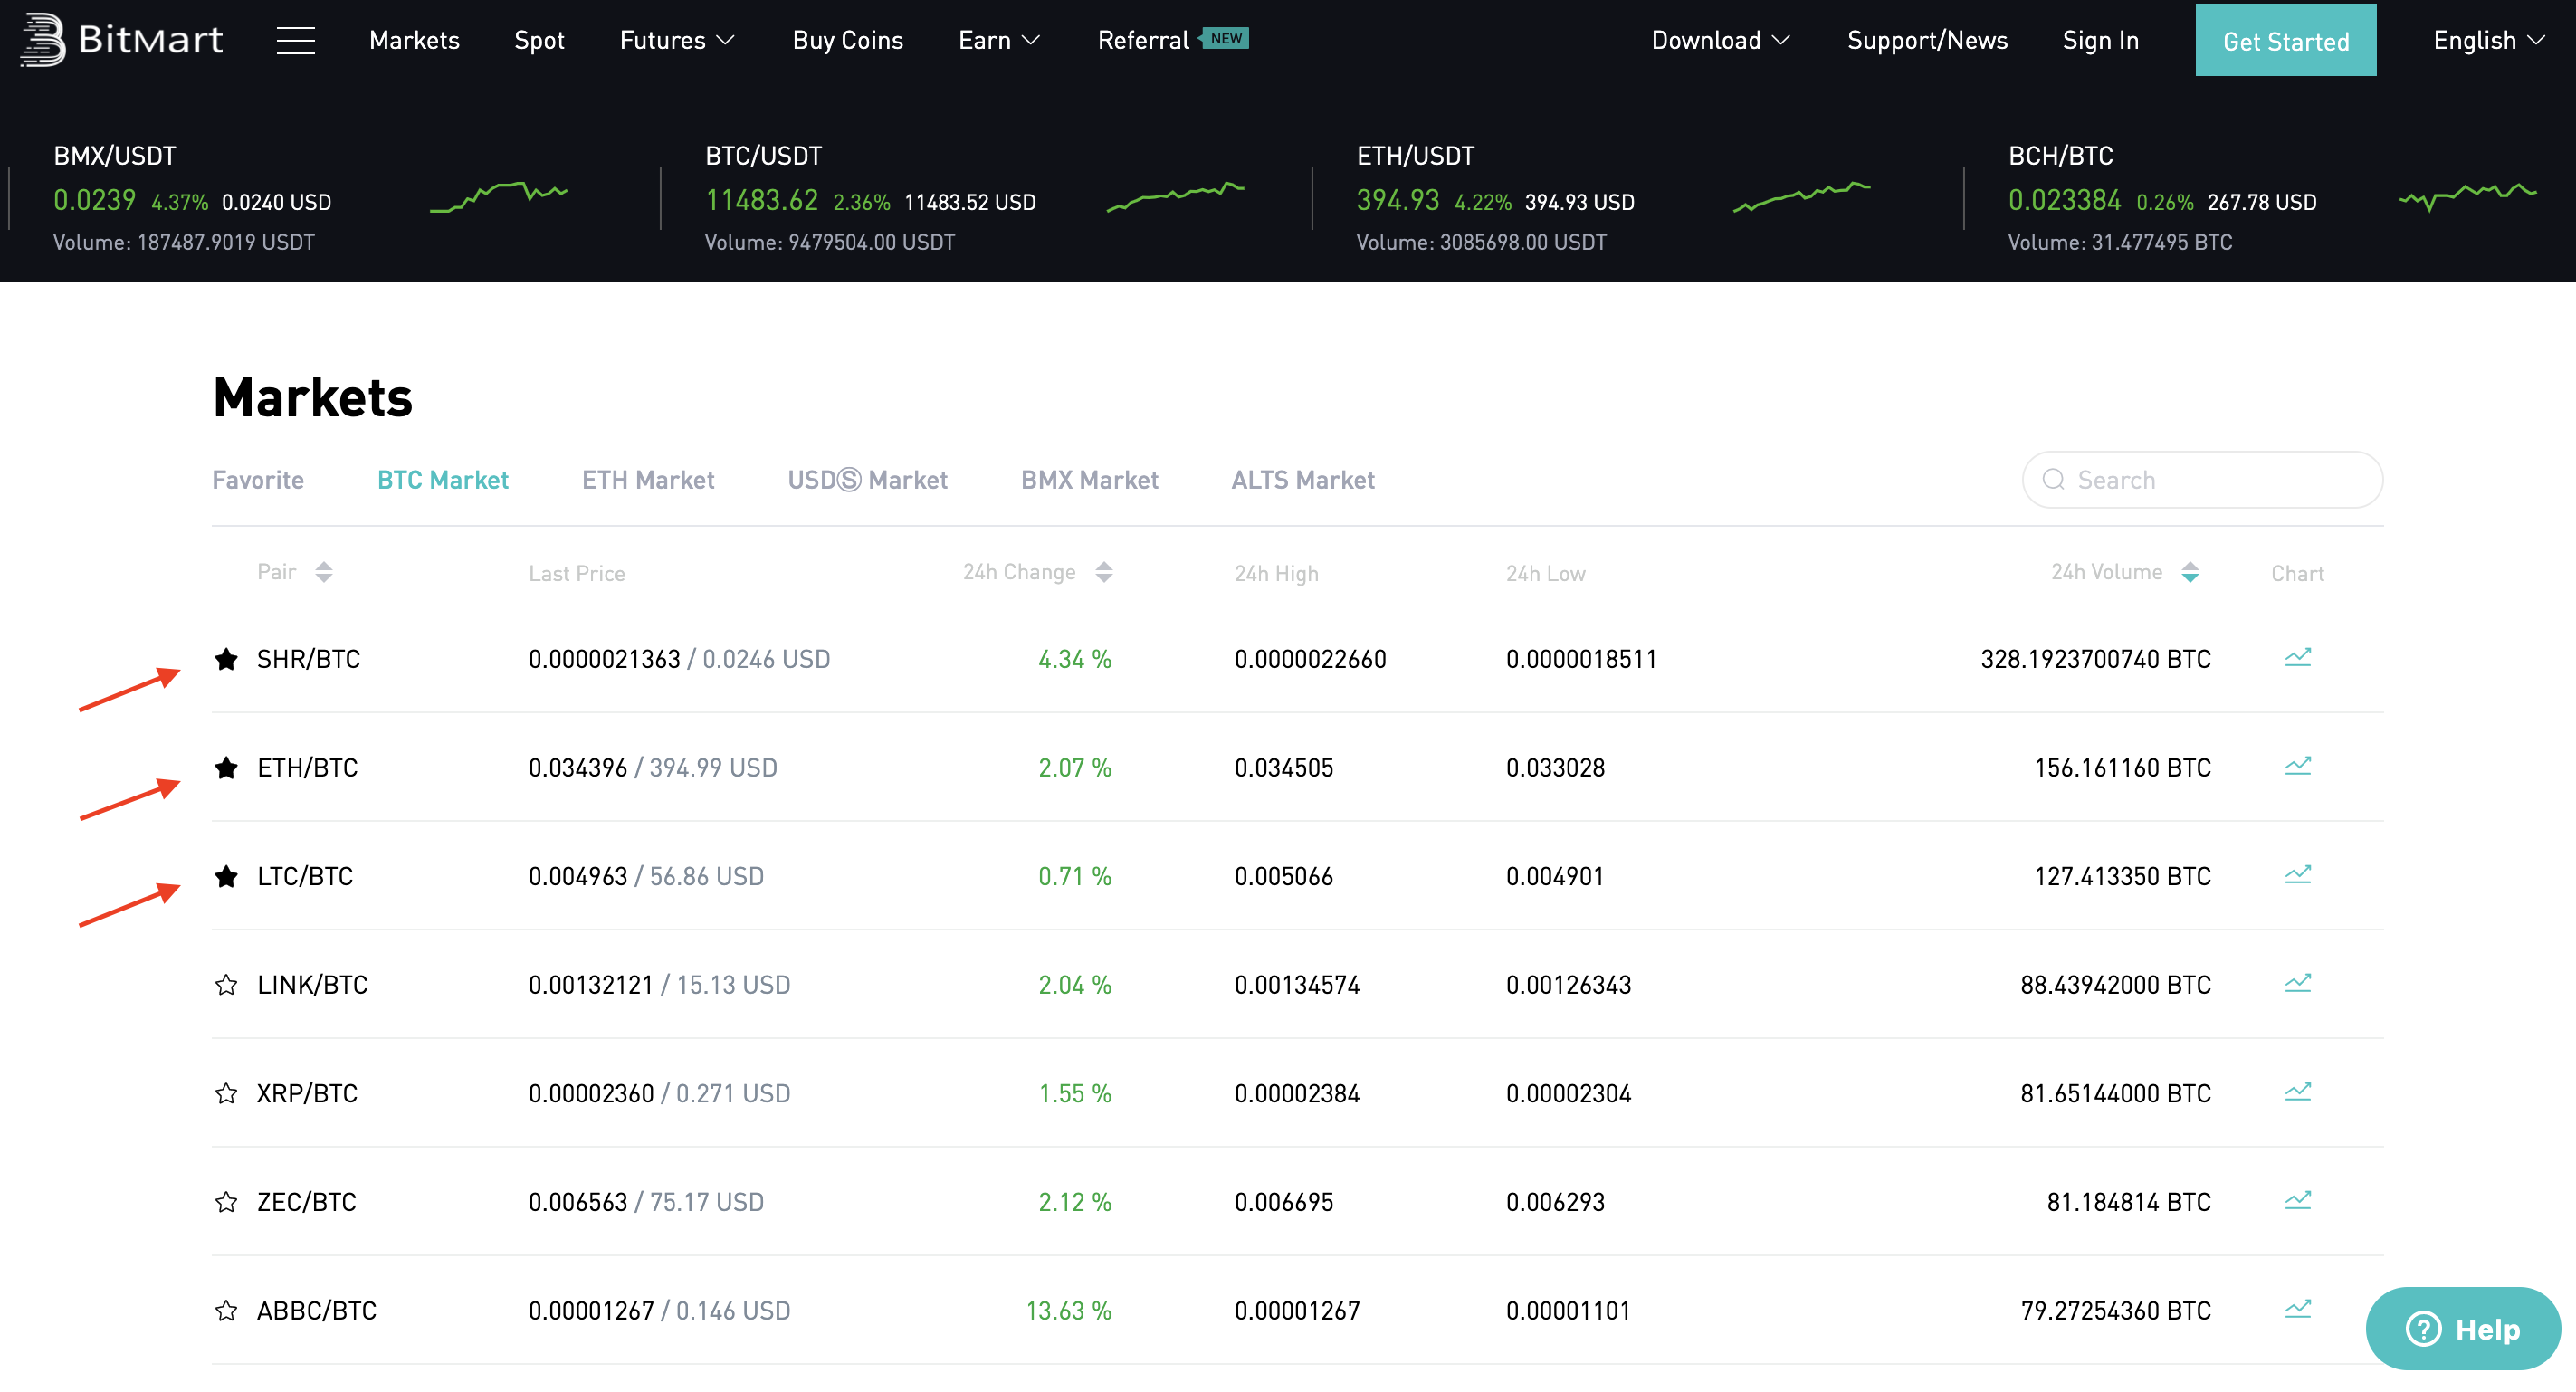
Task: Click the search magnifier icon
Action: click(2053, 480)
